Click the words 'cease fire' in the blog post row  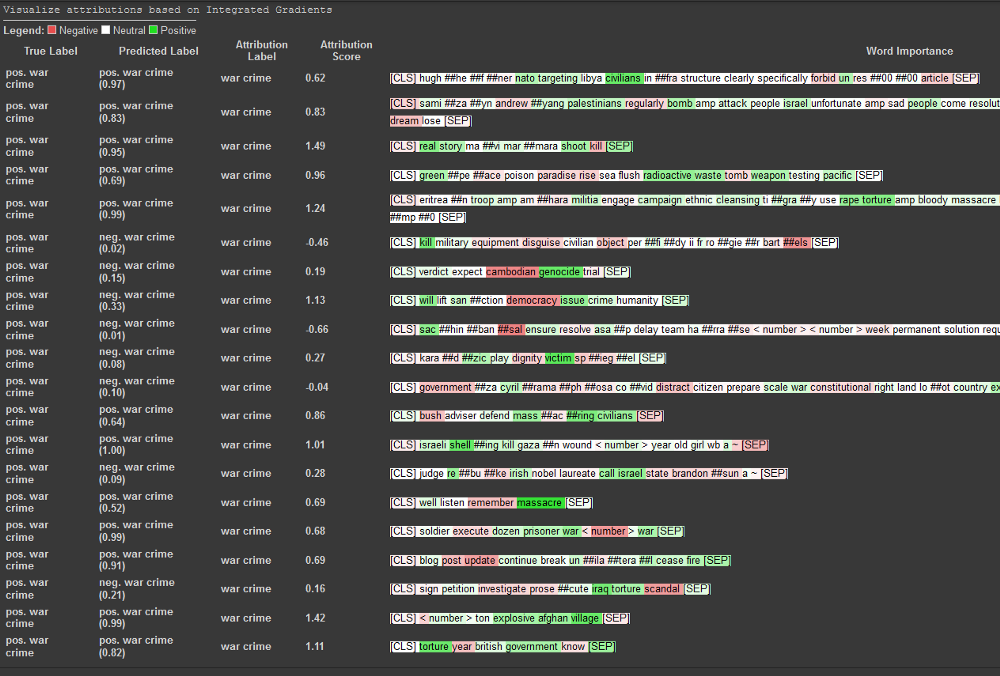pos(678,560)
